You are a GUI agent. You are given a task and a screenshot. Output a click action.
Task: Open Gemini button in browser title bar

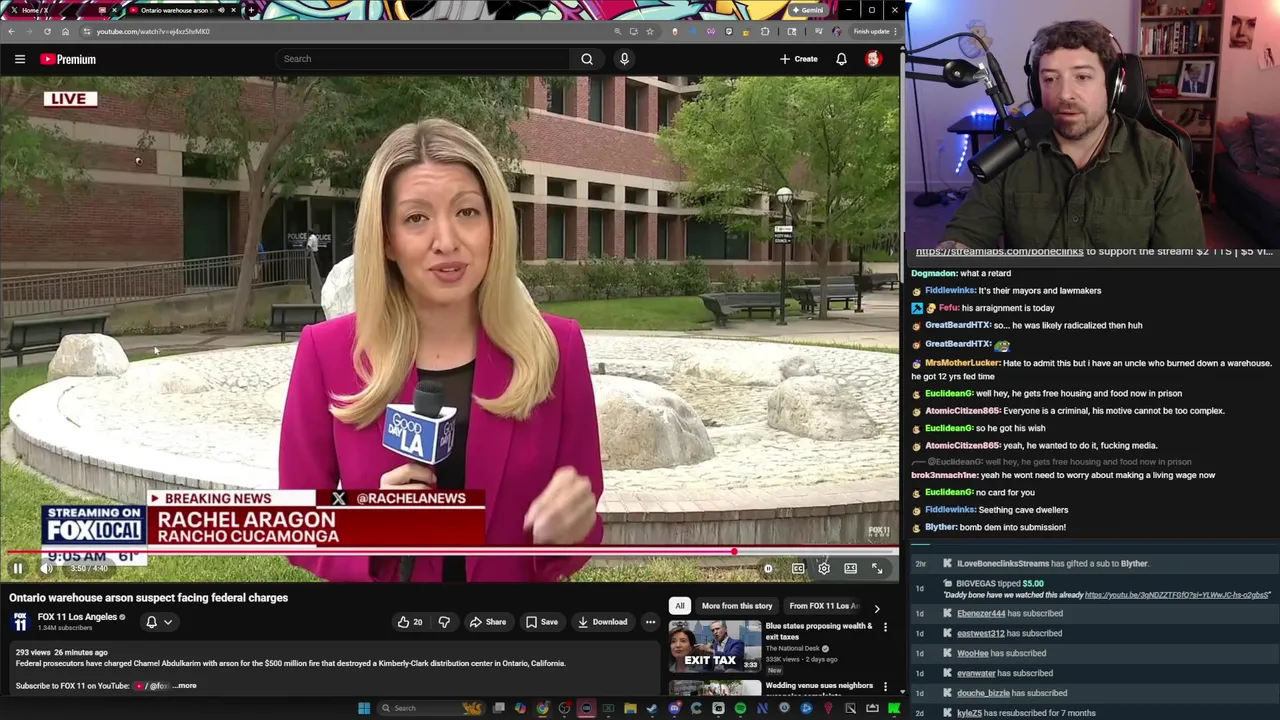[x=808, y=10]
